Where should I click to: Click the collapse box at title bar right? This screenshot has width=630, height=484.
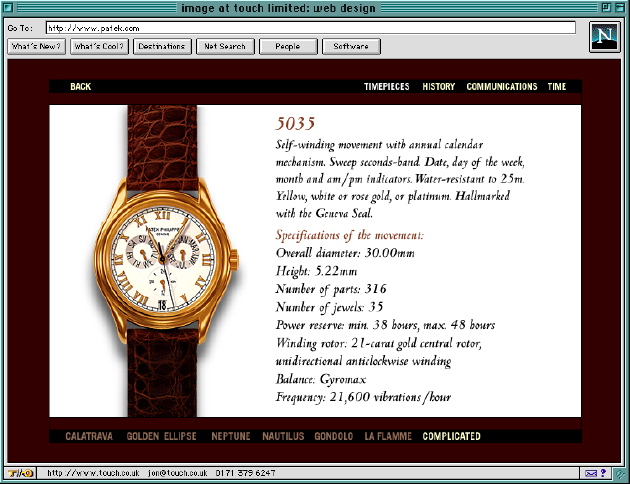tap(620, 7)
